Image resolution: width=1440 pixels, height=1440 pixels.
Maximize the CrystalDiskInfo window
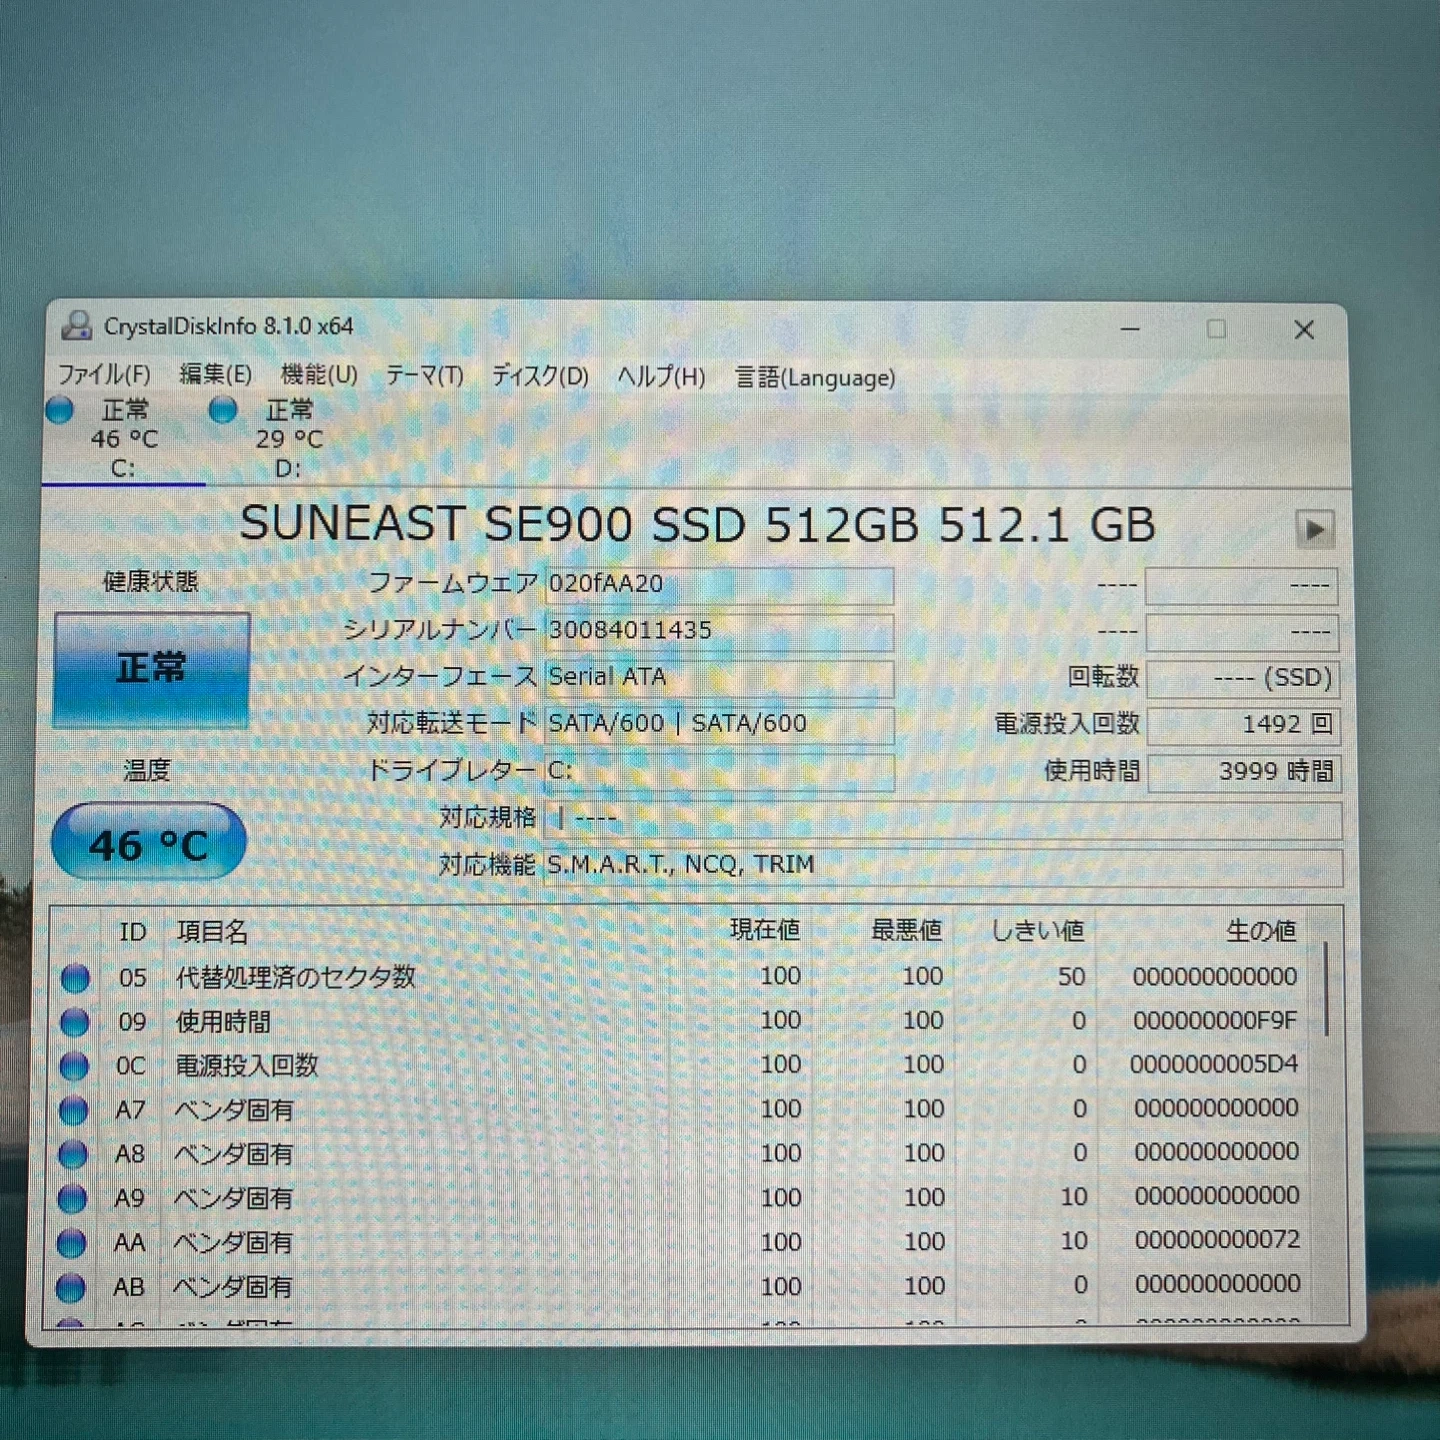point(1217,329)
